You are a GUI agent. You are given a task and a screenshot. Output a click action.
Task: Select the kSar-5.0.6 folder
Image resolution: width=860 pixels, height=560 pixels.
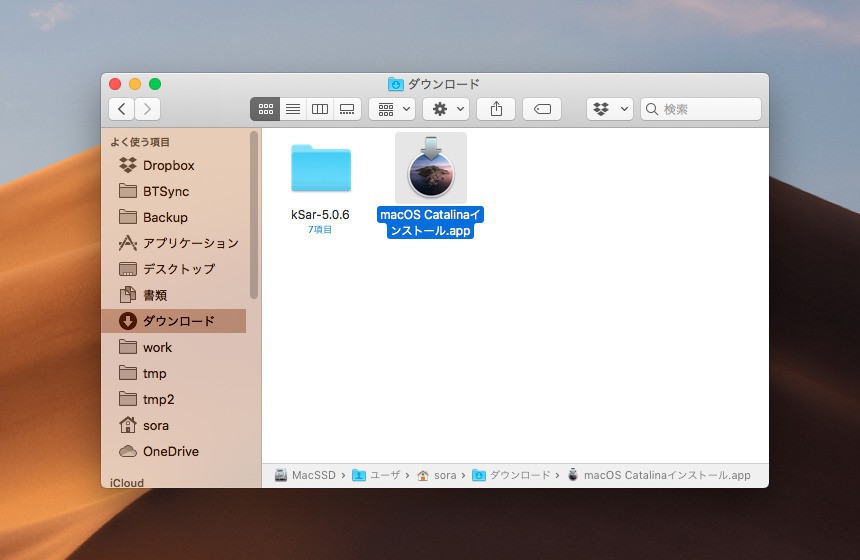320,168
